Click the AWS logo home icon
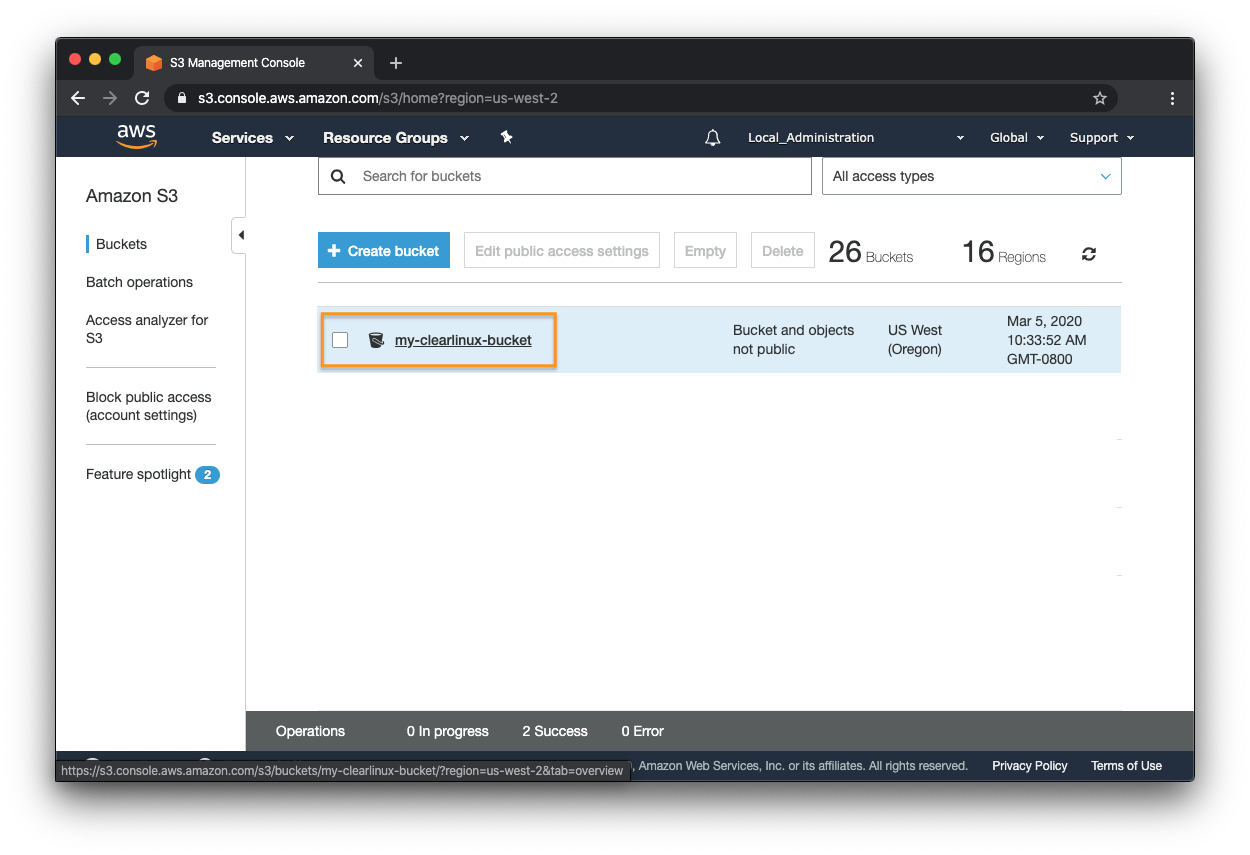Screen dimensions: 1250x855 (136, 137)
